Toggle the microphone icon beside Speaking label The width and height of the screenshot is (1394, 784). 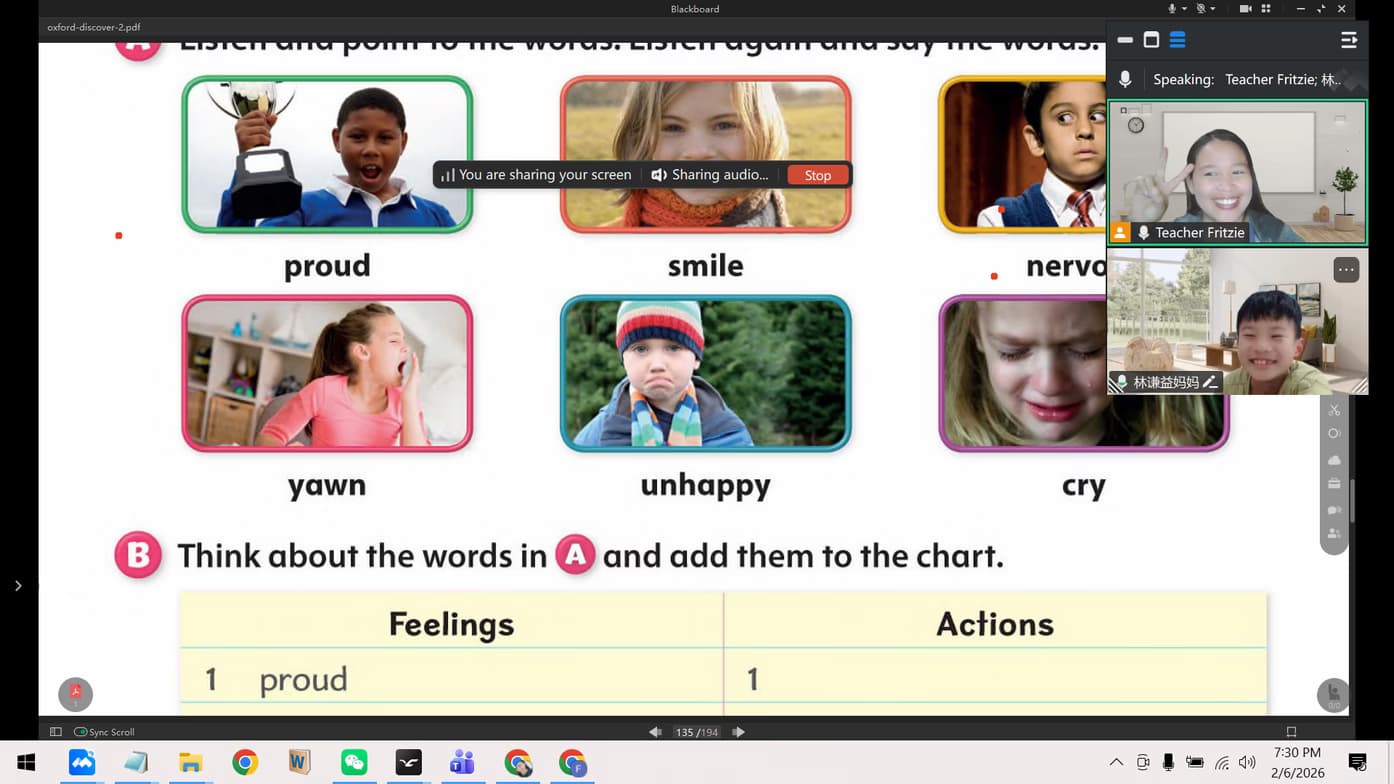click(x=1125, y=79)
